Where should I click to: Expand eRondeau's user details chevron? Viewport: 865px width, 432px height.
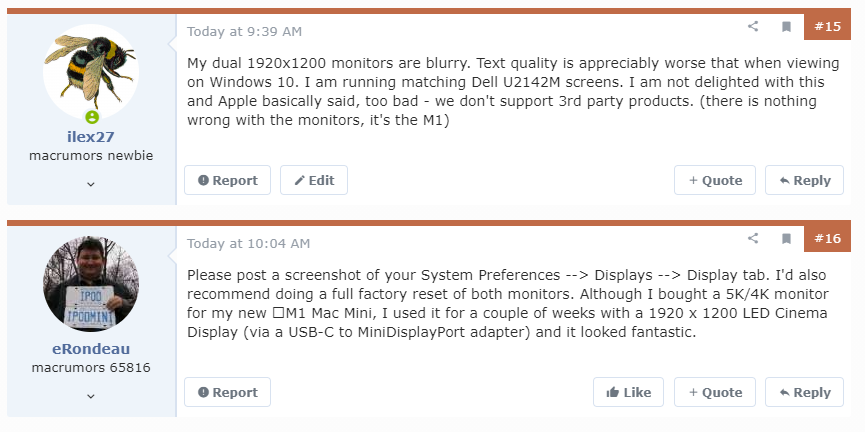click(x=91, y=396)
